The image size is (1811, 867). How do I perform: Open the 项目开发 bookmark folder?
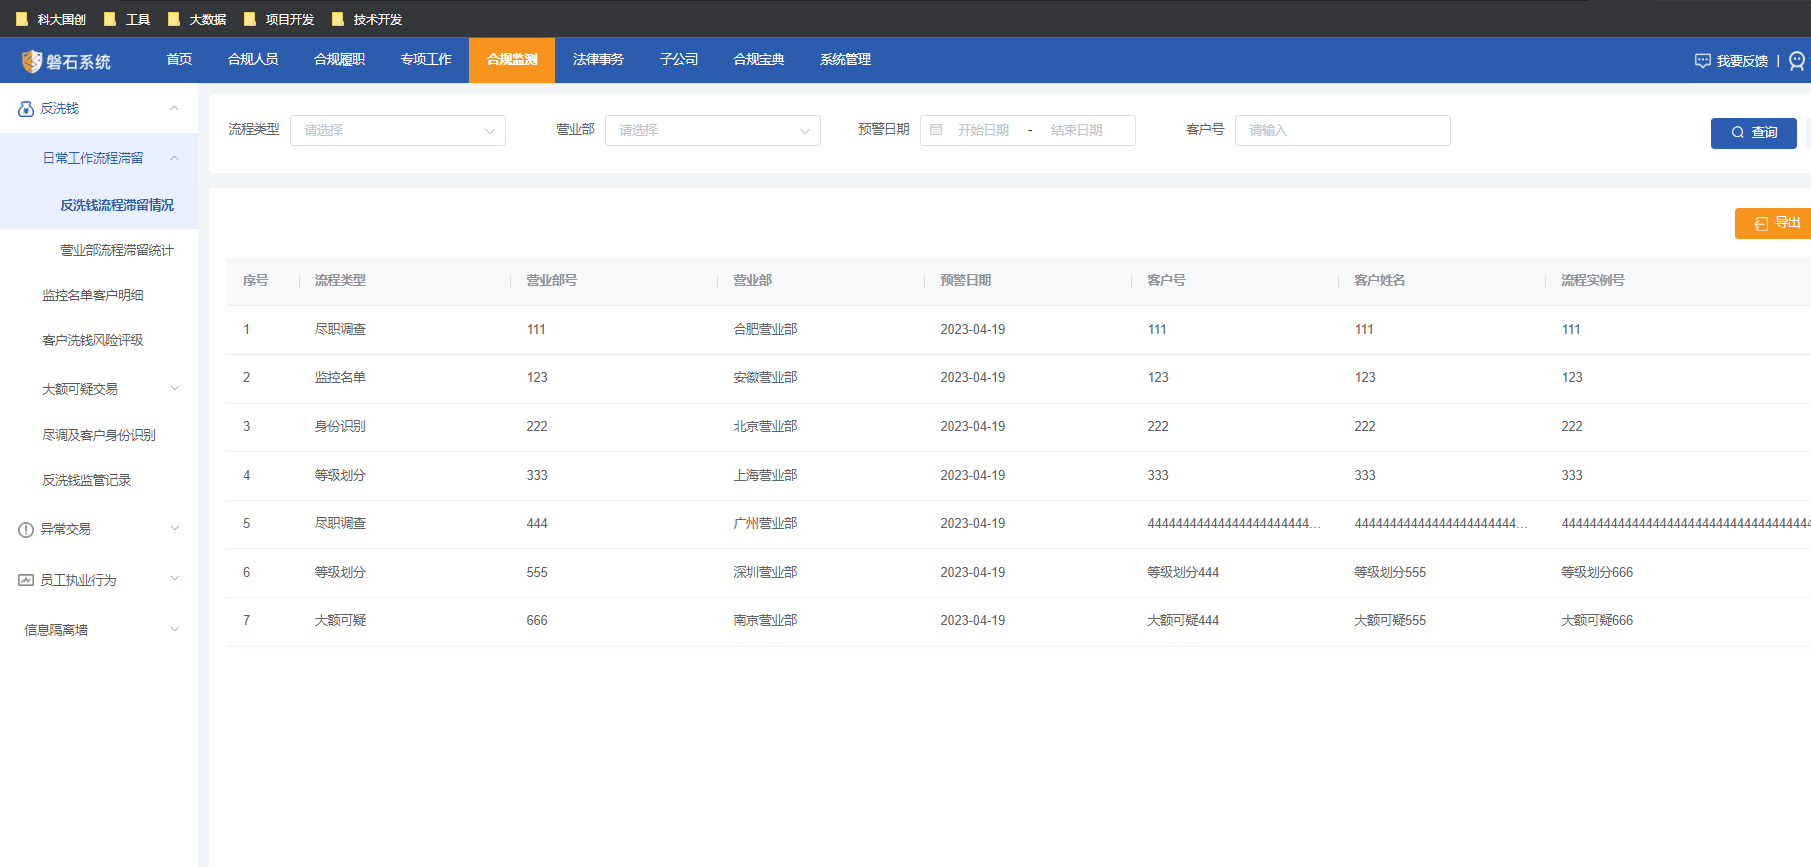coord(279,19)
